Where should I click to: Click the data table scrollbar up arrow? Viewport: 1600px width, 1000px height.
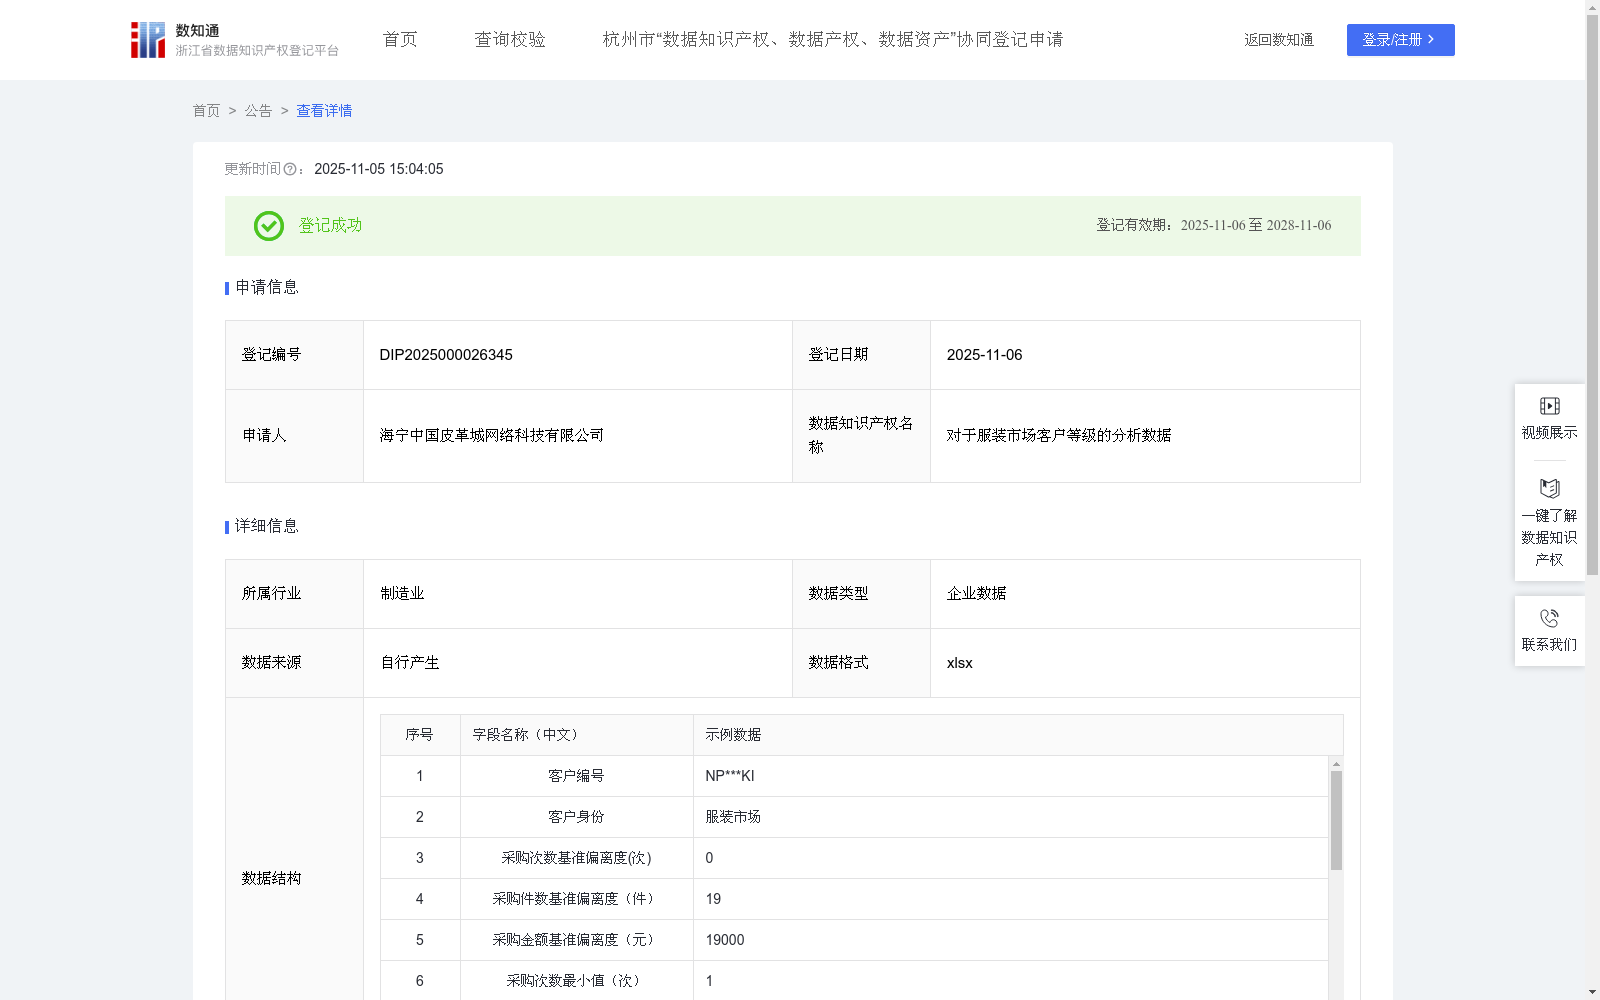click(x=1336, y=764)
